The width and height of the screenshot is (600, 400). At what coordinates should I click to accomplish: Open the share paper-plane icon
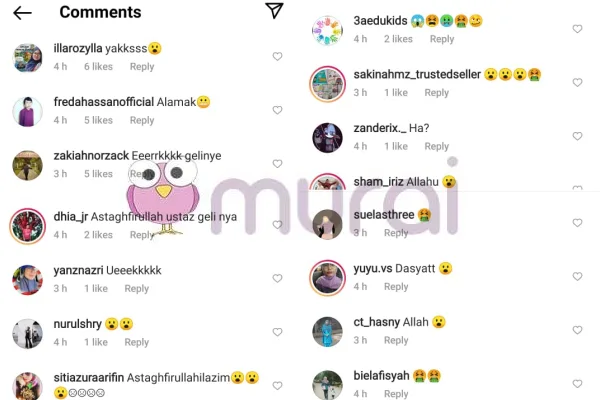coord(274,11)
